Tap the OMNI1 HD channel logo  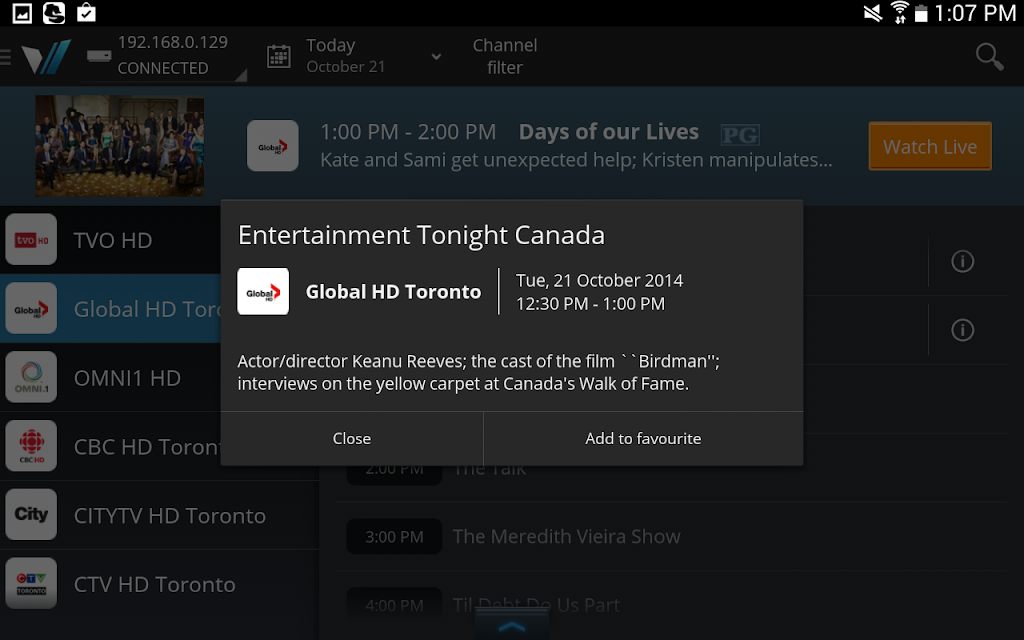(x=31, y=378)
